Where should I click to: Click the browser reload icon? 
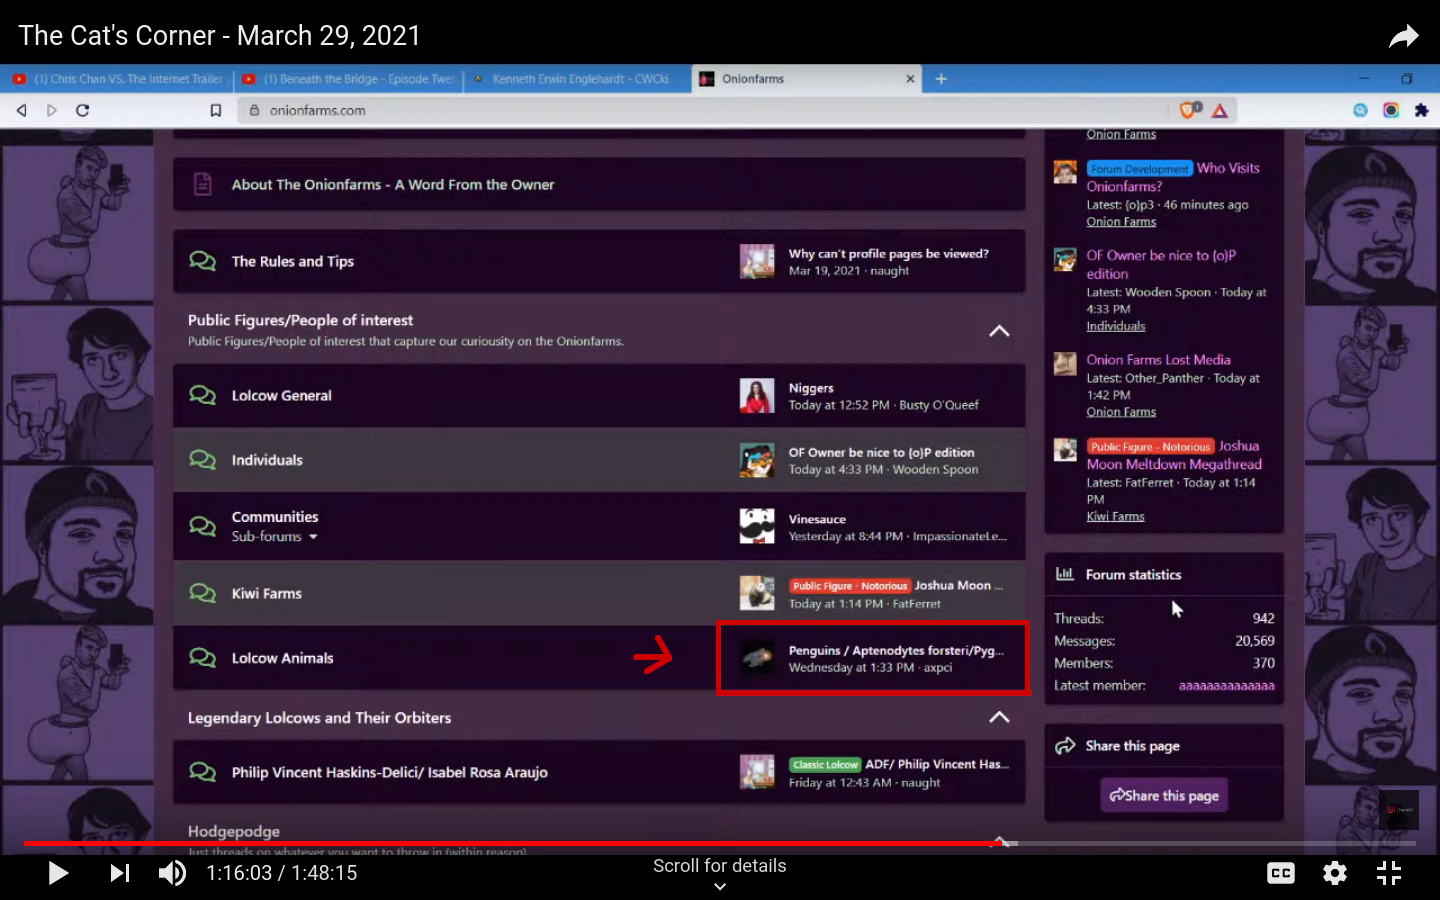83,110
